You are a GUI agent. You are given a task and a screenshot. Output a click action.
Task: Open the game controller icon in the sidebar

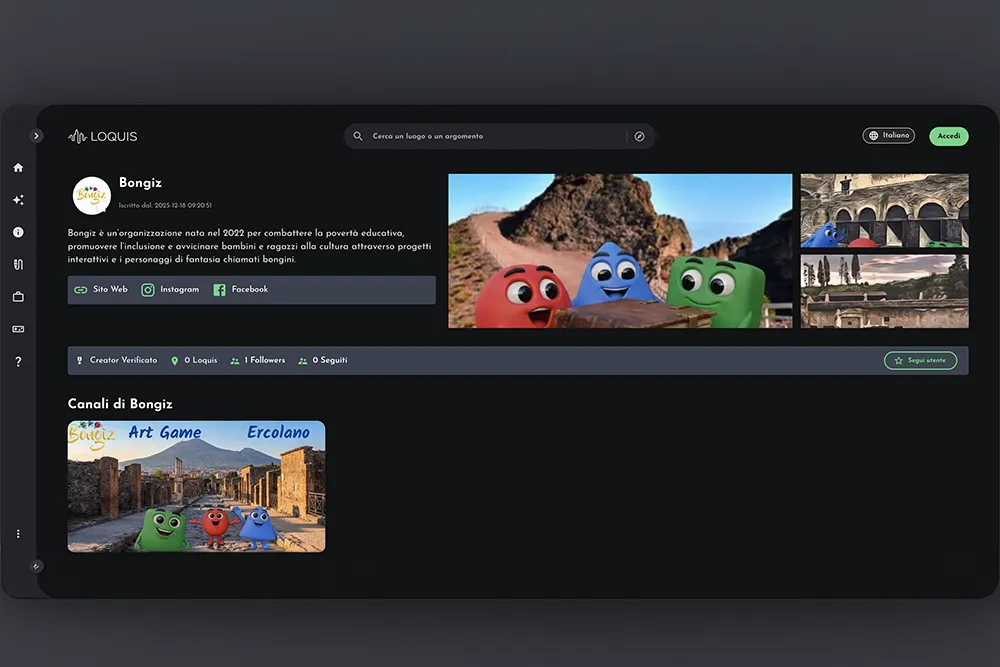click(x=18, y=329)
